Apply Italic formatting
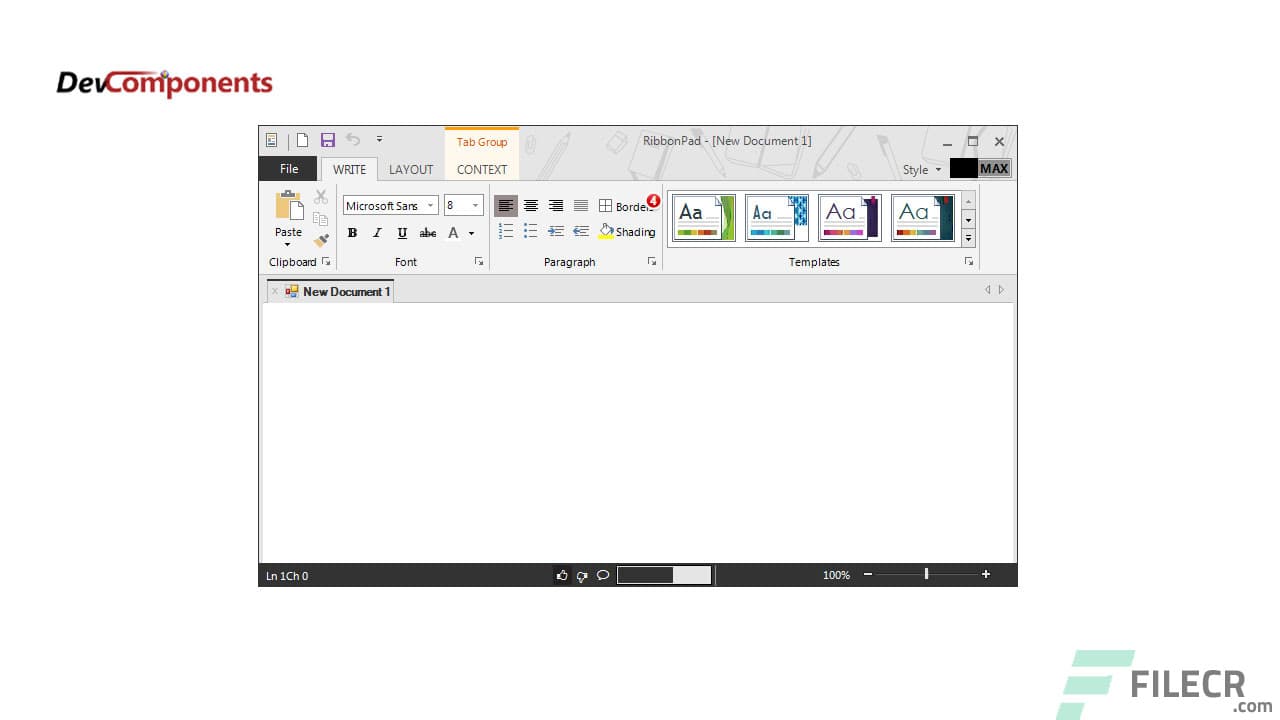 [x=378, y=232]
